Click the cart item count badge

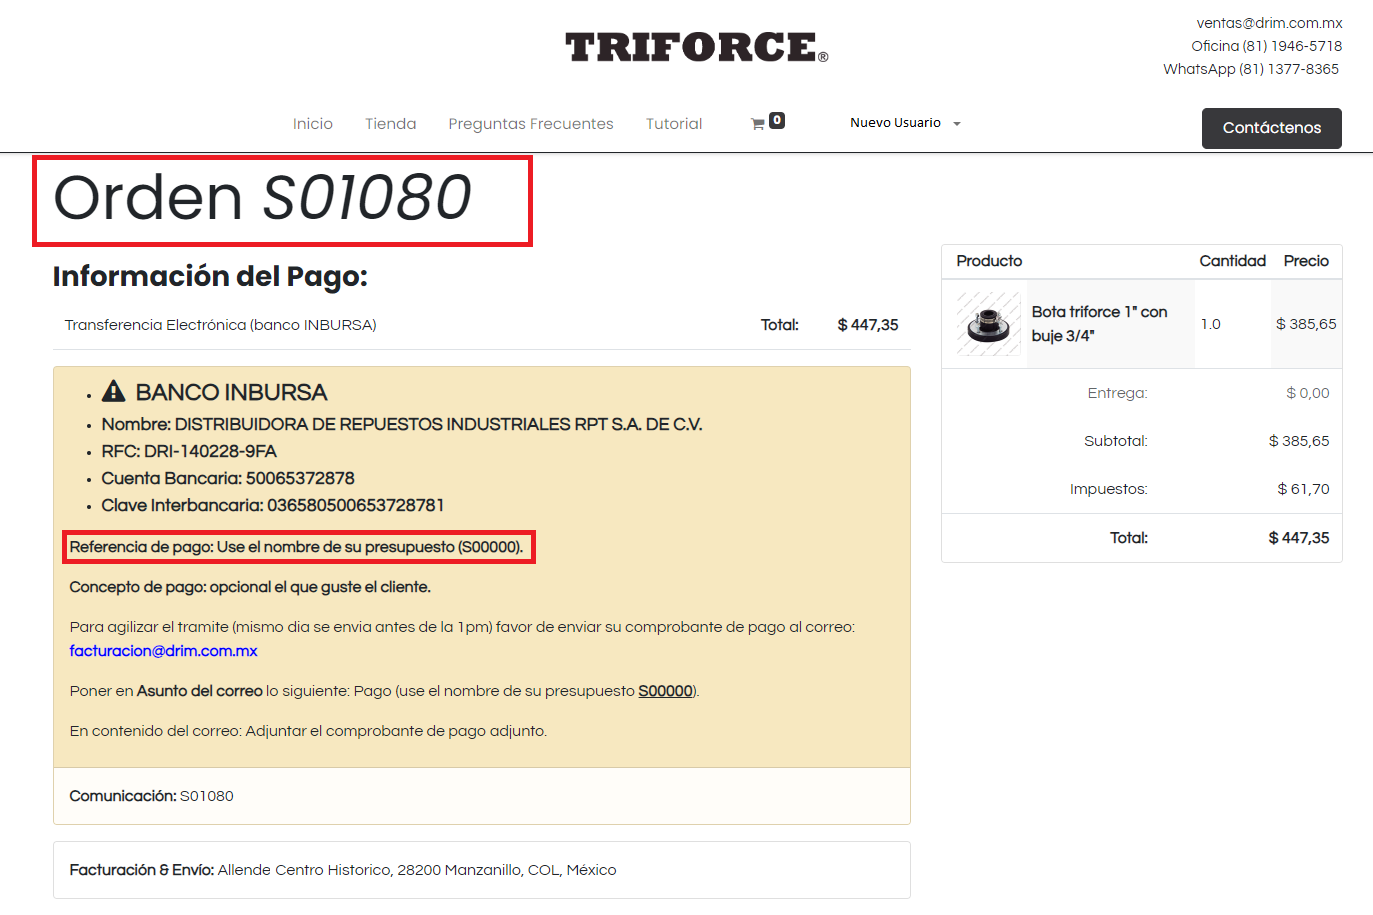pos(777,120)
